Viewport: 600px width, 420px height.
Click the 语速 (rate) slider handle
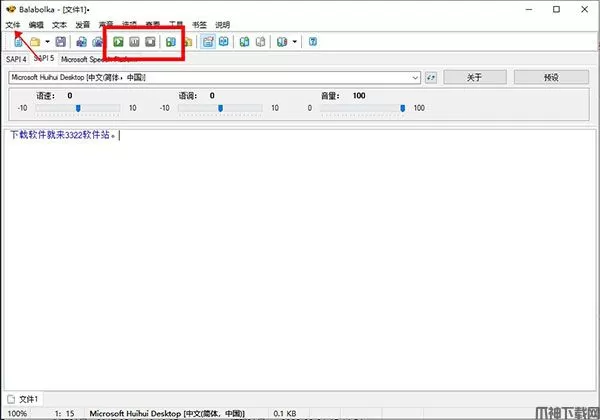click(77, 107)
